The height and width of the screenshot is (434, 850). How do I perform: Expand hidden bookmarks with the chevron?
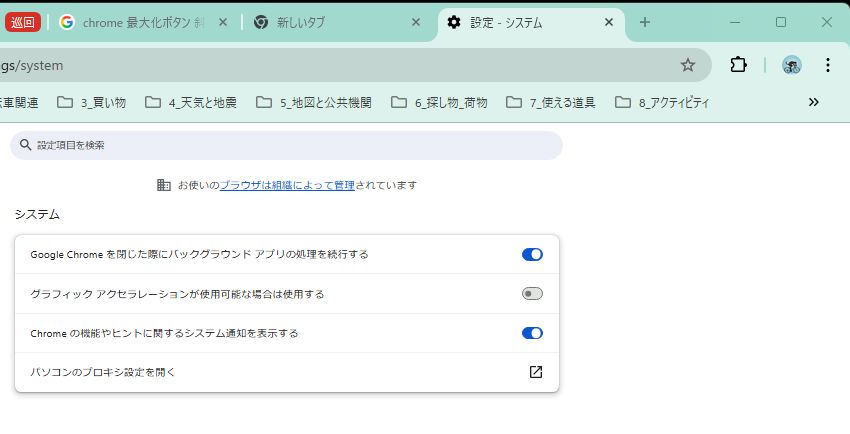[813, 102]
